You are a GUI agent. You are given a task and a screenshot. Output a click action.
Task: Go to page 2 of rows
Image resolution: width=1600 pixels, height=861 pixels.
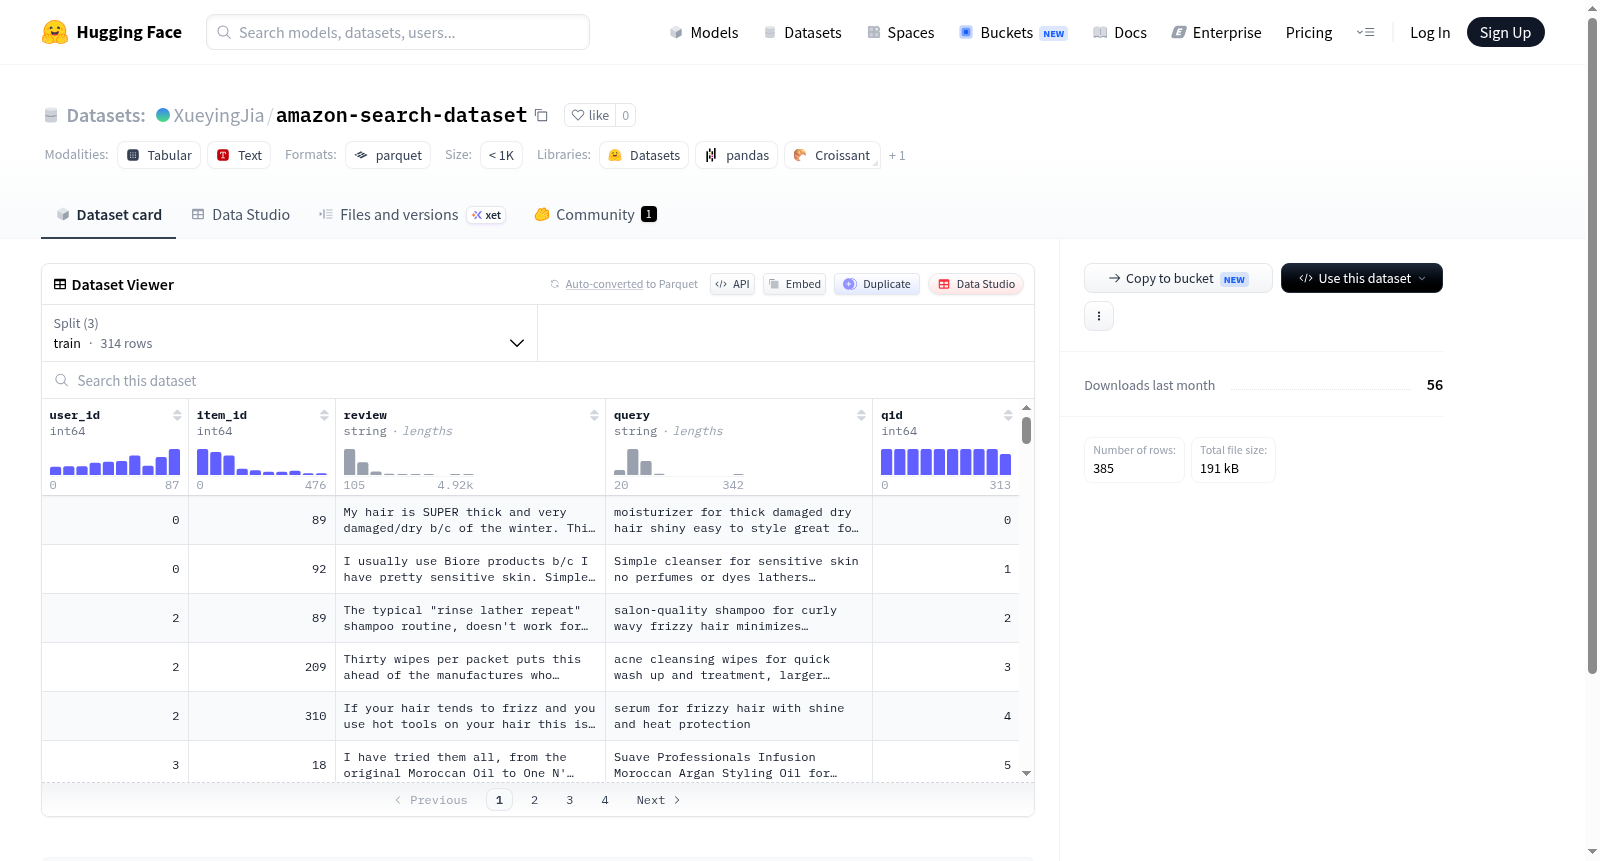click(534, 800)
